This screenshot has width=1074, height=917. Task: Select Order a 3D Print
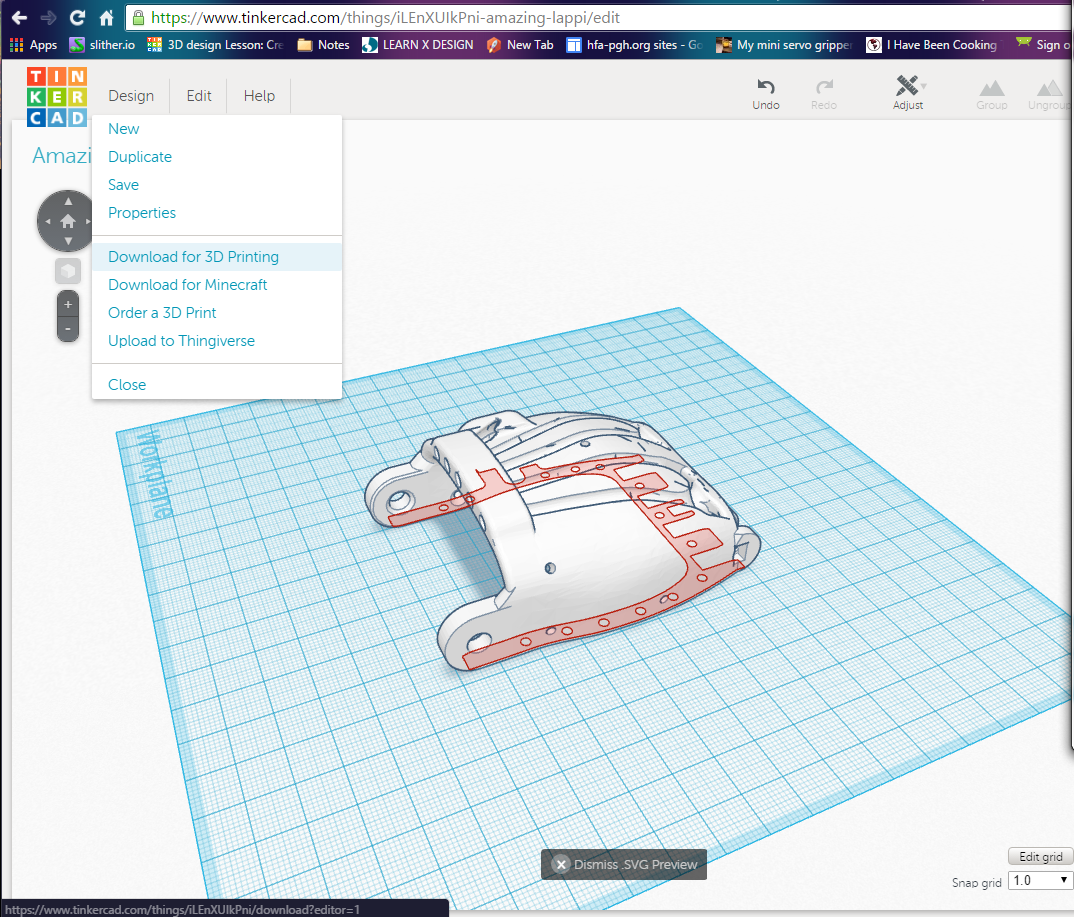(216, 313)
